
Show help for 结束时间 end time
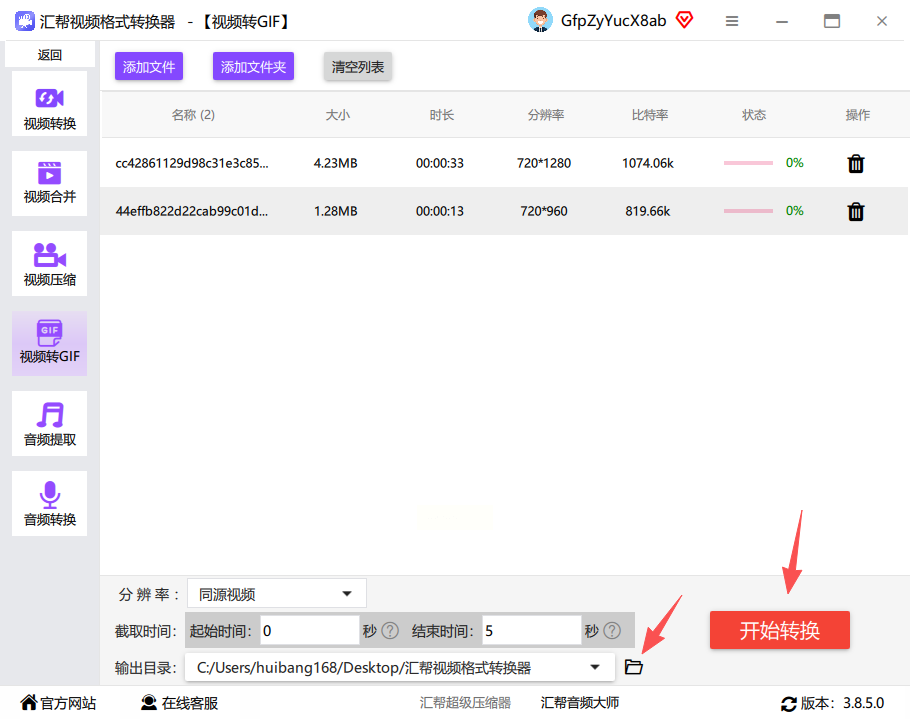[x=612, y=630]
